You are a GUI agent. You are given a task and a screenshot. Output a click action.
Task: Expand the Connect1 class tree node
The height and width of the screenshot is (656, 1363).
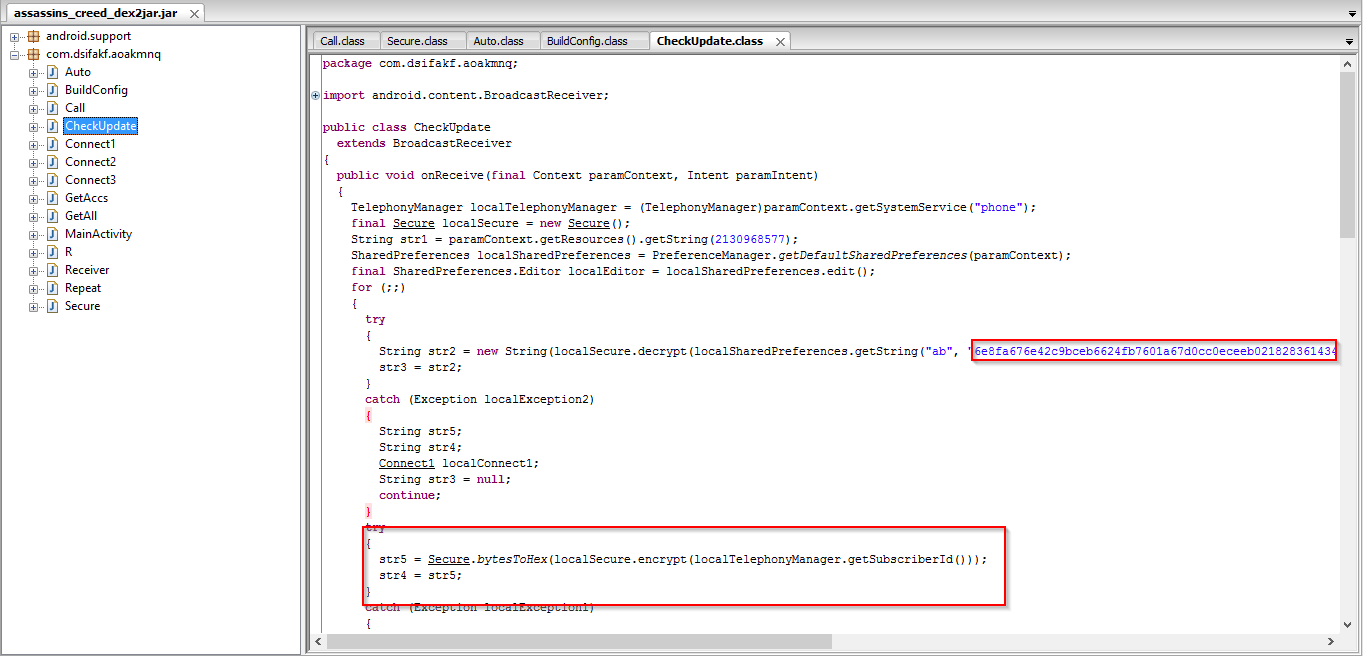coord(34,144)
